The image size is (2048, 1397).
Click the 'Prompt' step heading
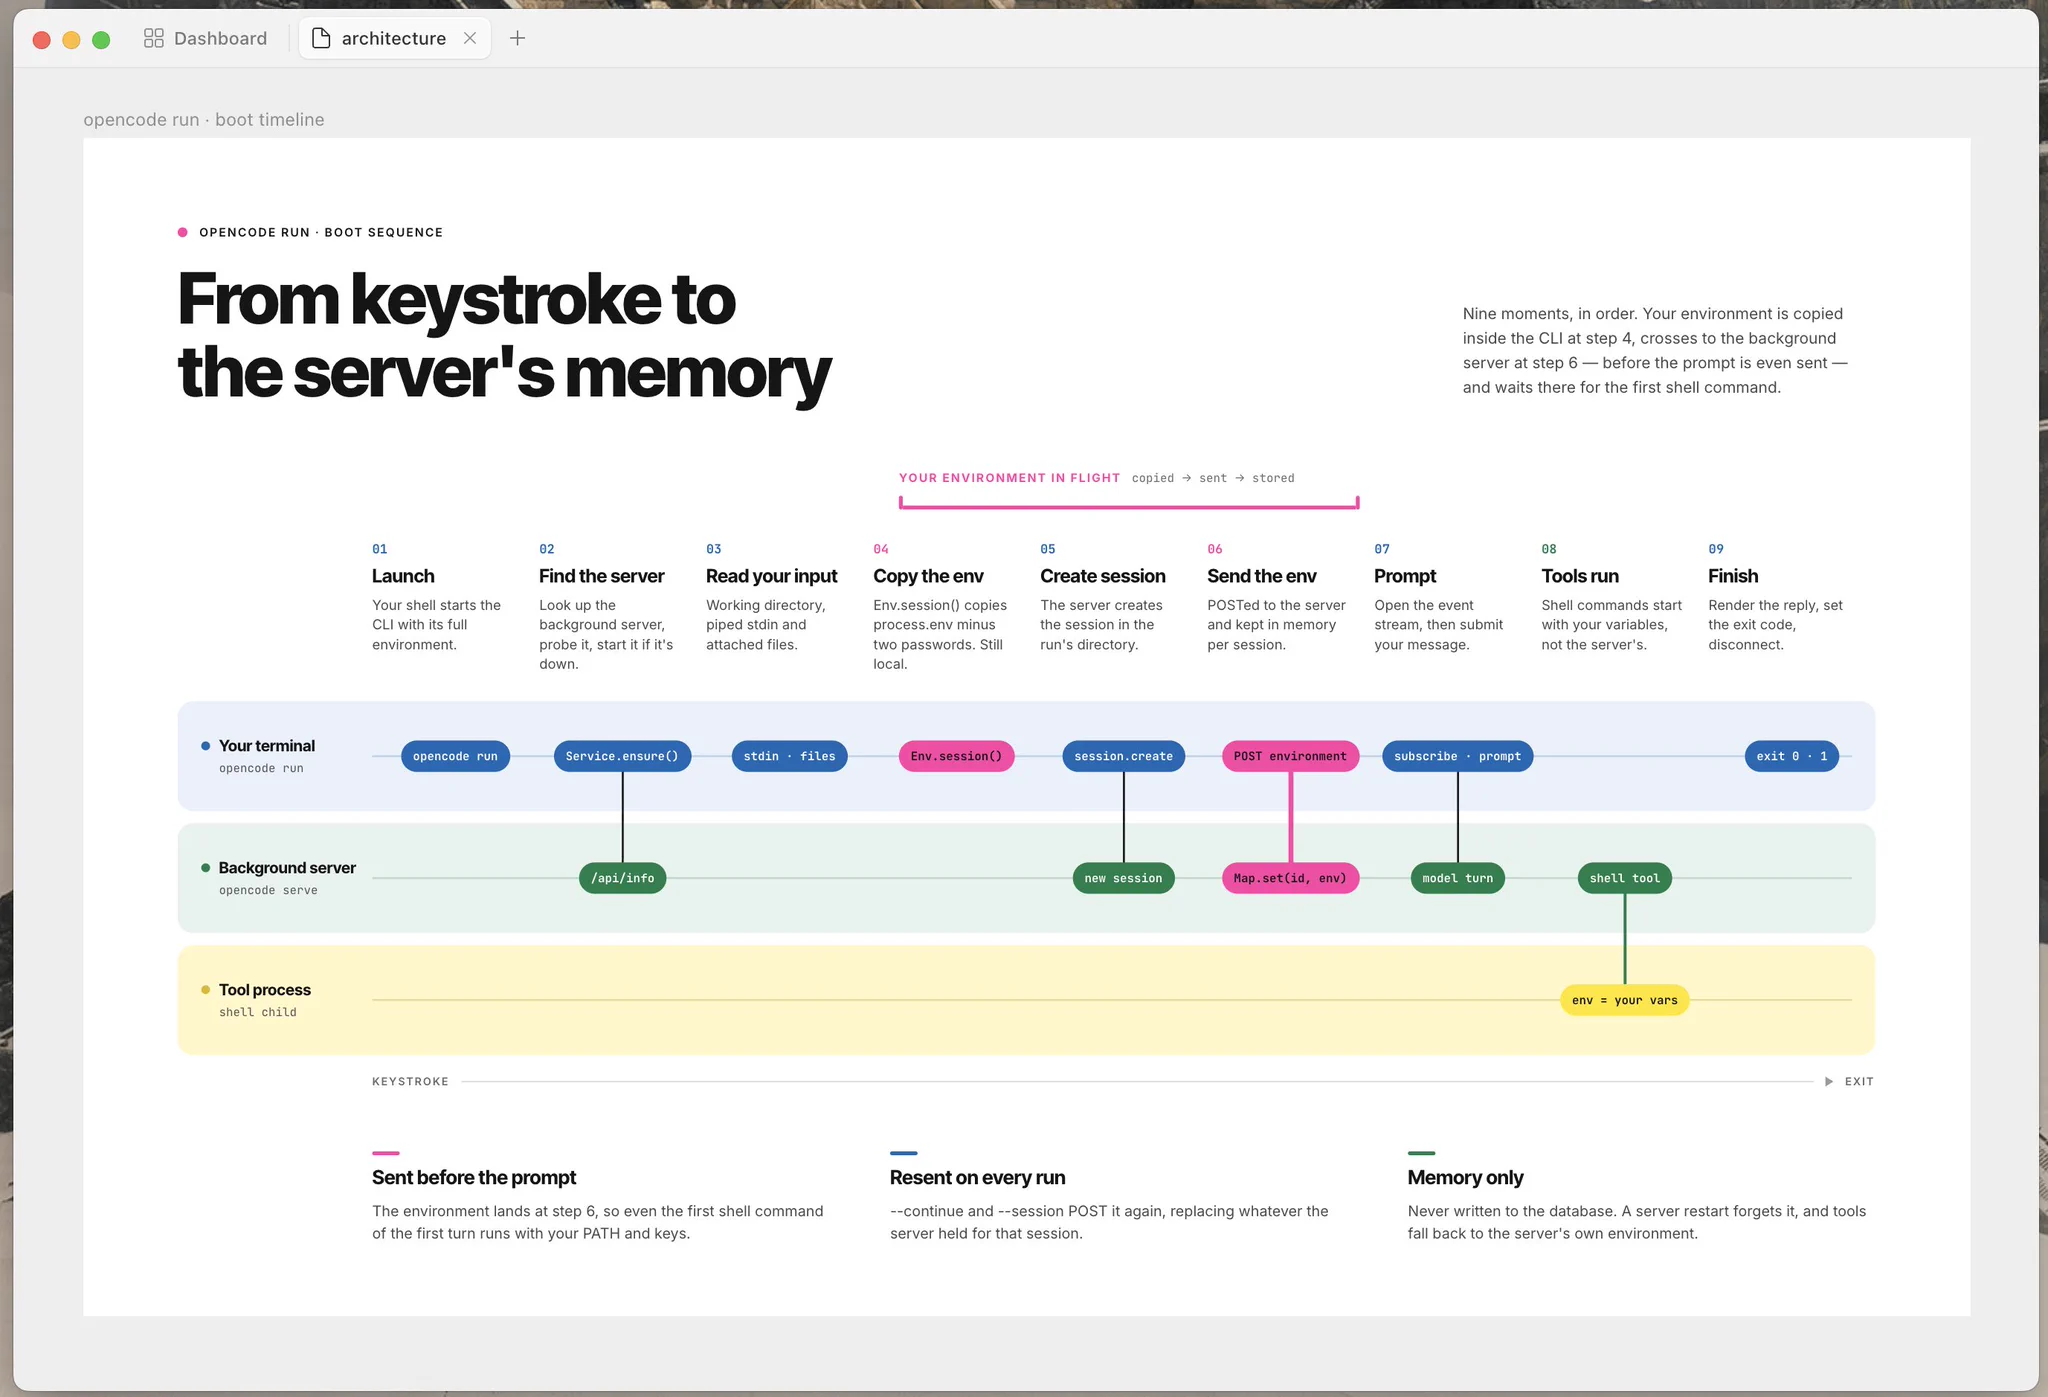(x=1404, y=576)
